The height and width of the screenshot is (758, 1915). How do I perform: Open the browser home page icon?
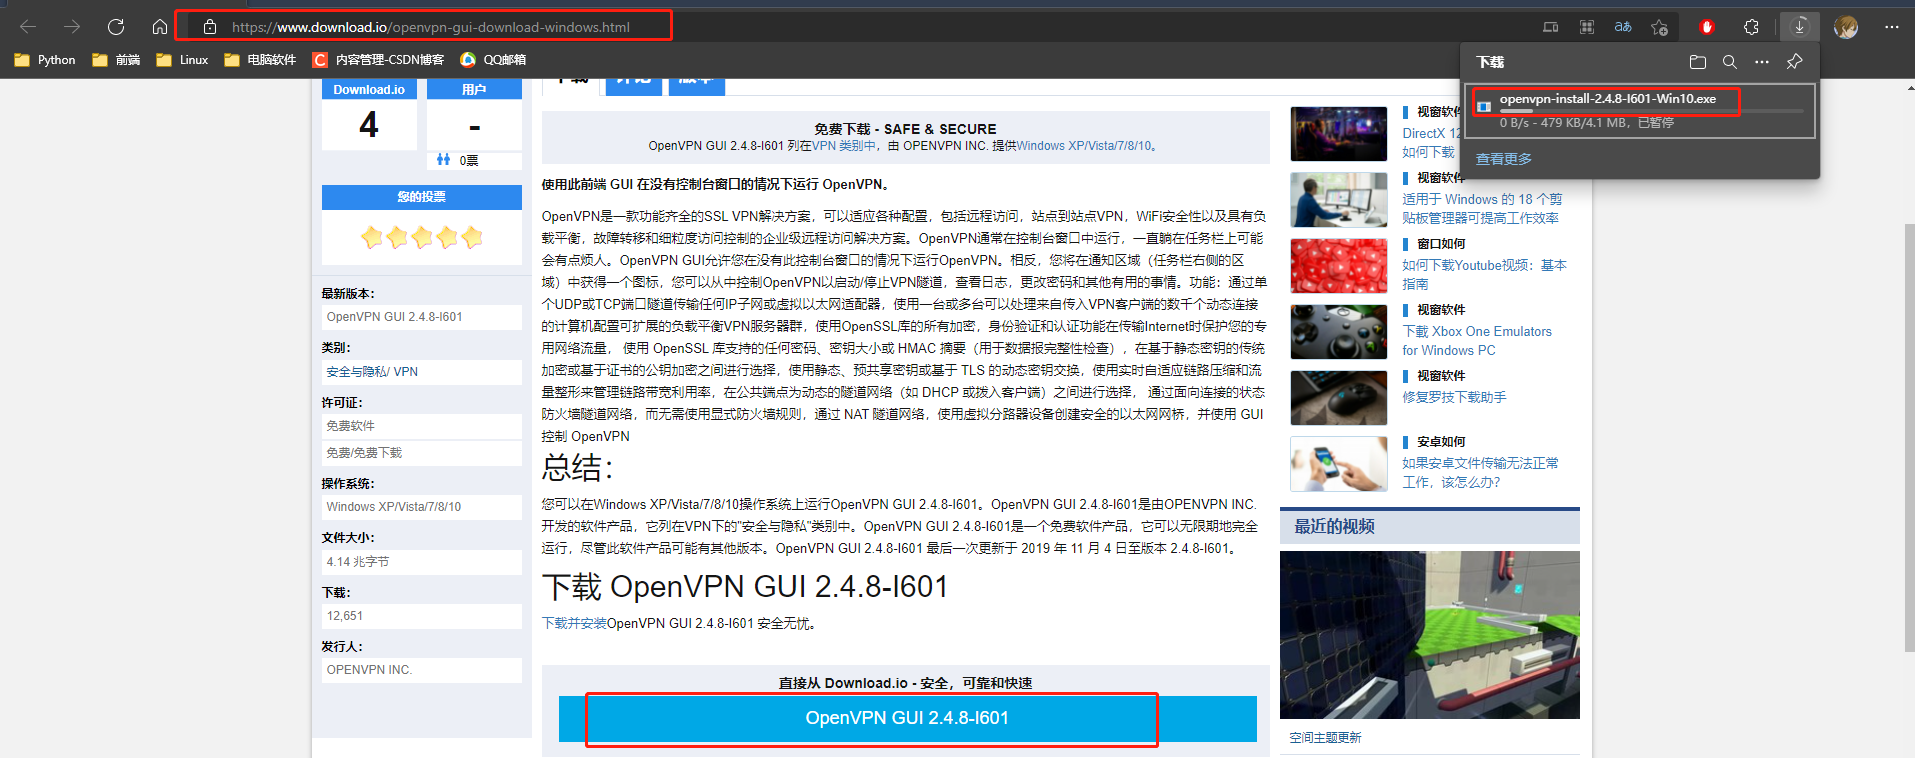[160, 27]
